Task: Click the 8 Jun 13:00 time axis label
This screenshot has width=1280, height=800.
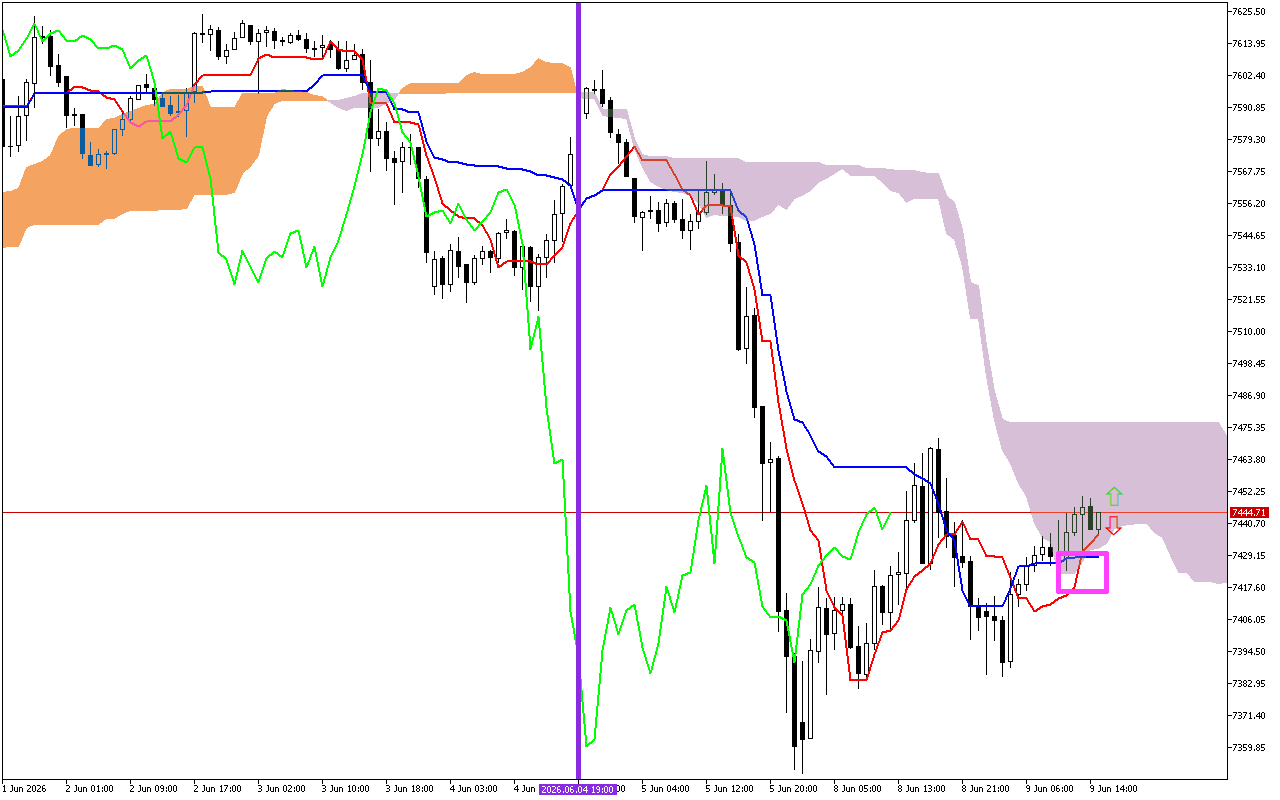Action: pos(921,789)
